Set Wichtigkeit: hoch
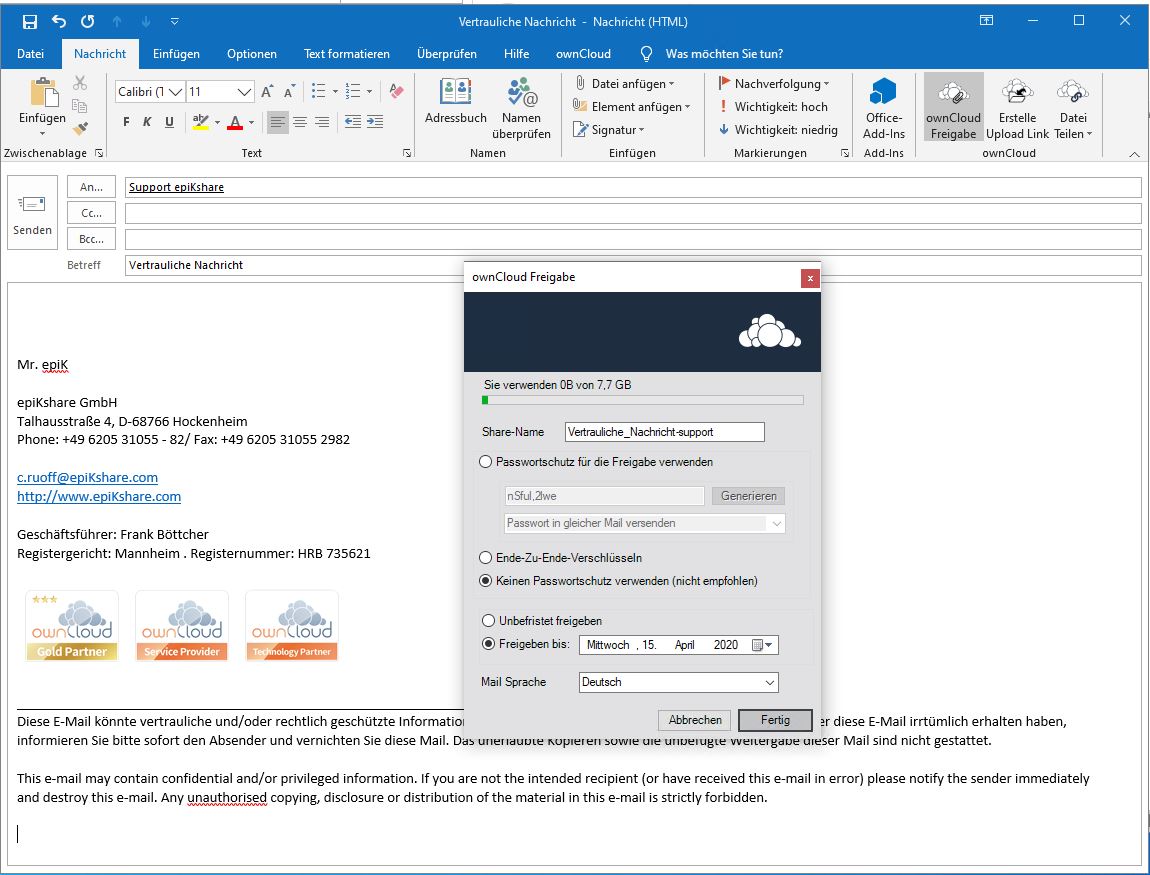The width and height of the screenshot is (1150, 875). (x=773, y=106)
